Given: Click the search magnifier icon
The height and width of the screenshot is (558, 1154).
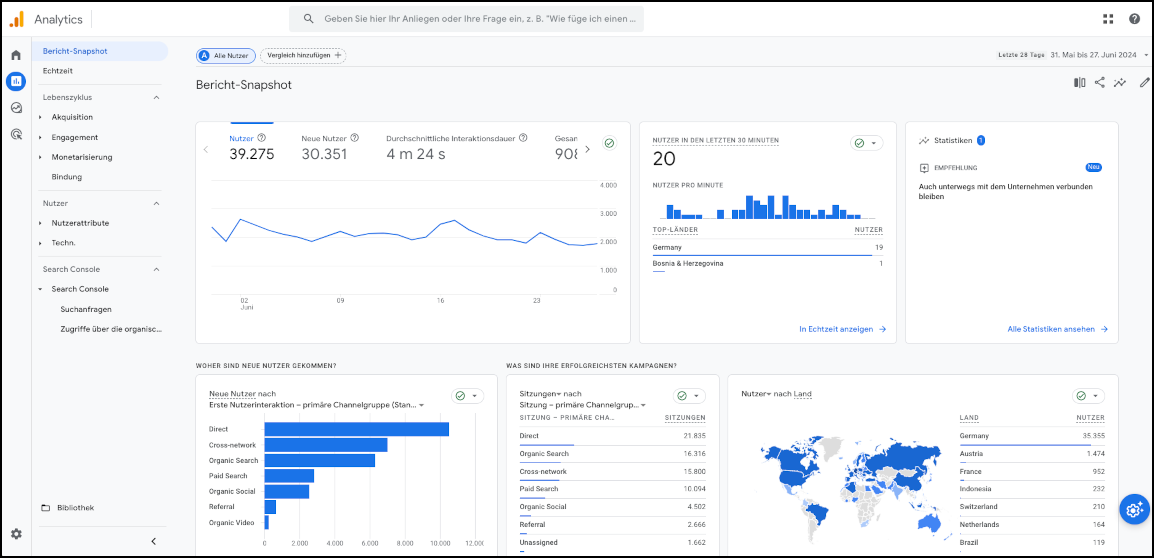Looking at the screenshot, I should (x=309, y=19).
